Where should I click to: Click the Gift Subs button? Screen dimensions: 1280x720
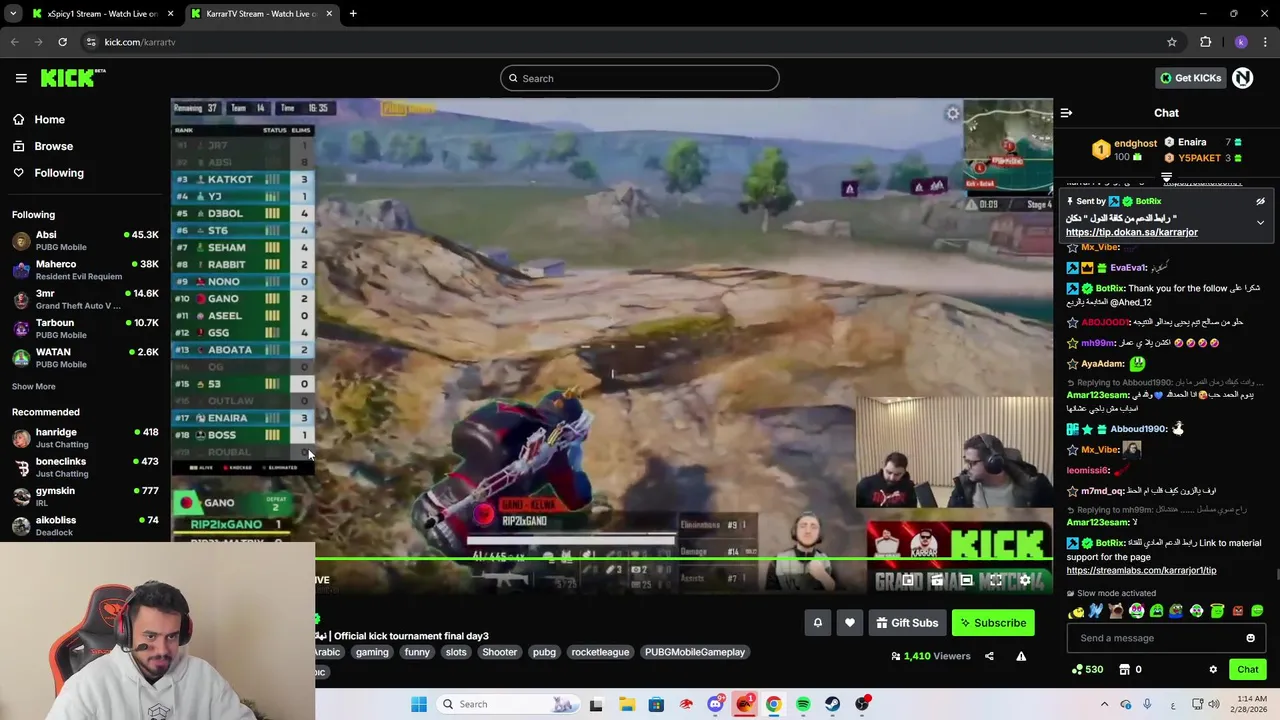907,623
